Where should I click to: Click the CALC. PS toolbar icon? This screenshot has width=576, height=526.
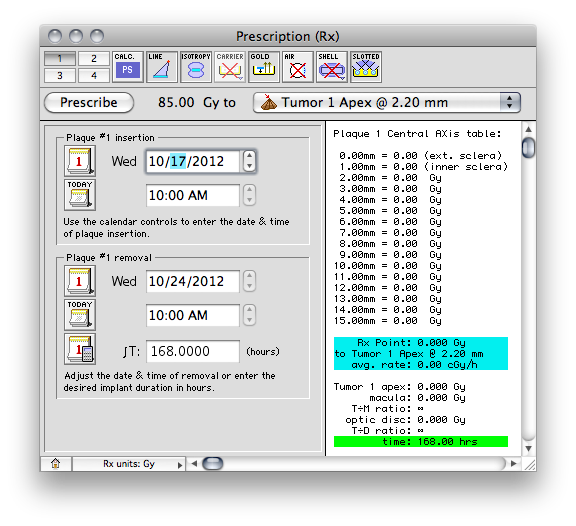(x=127, y=66)
